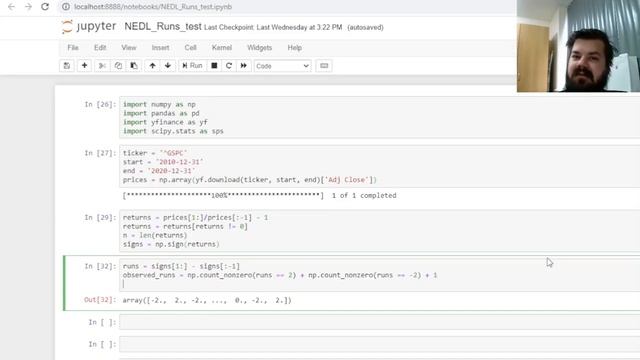Click the Jupyter logo
The image size is (640, 360).
[89, 27]
